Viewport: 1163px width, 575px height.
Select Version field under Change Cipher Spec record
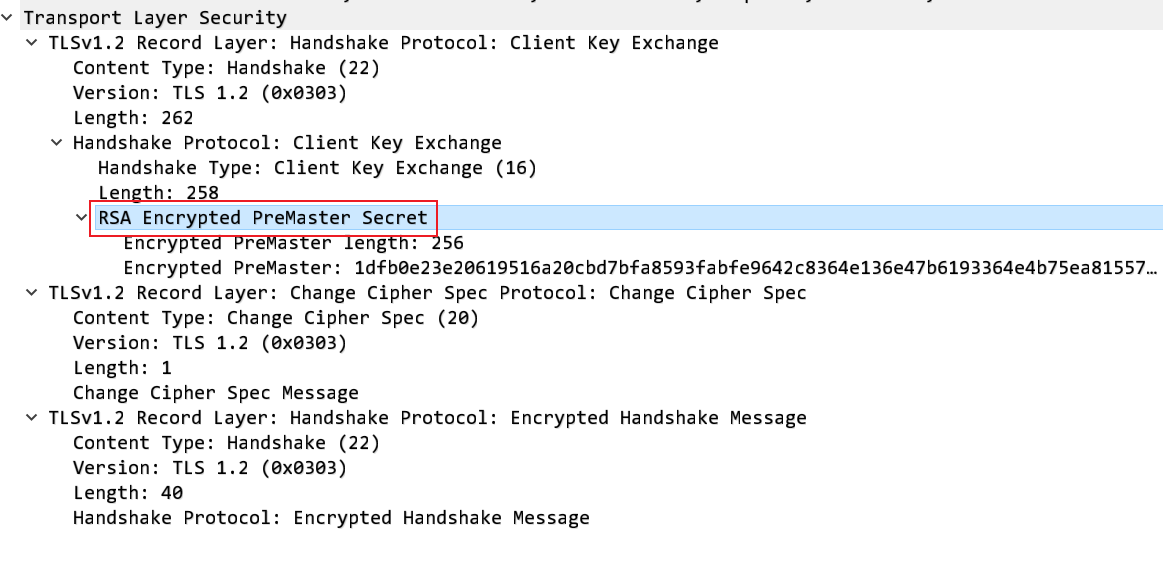tap(210, 343)
